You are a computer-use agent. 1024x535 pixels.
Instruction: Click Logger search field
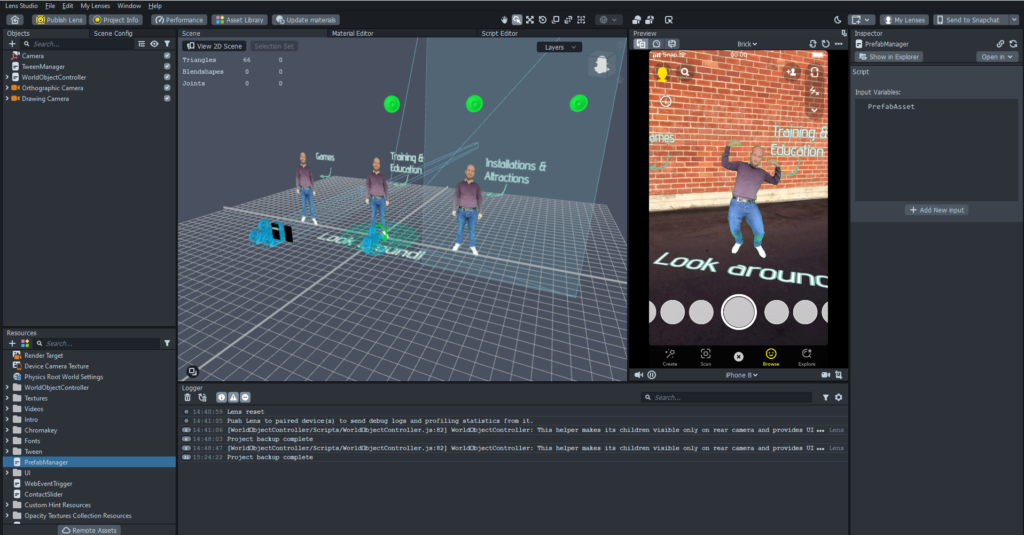click(x=728, y=397)
